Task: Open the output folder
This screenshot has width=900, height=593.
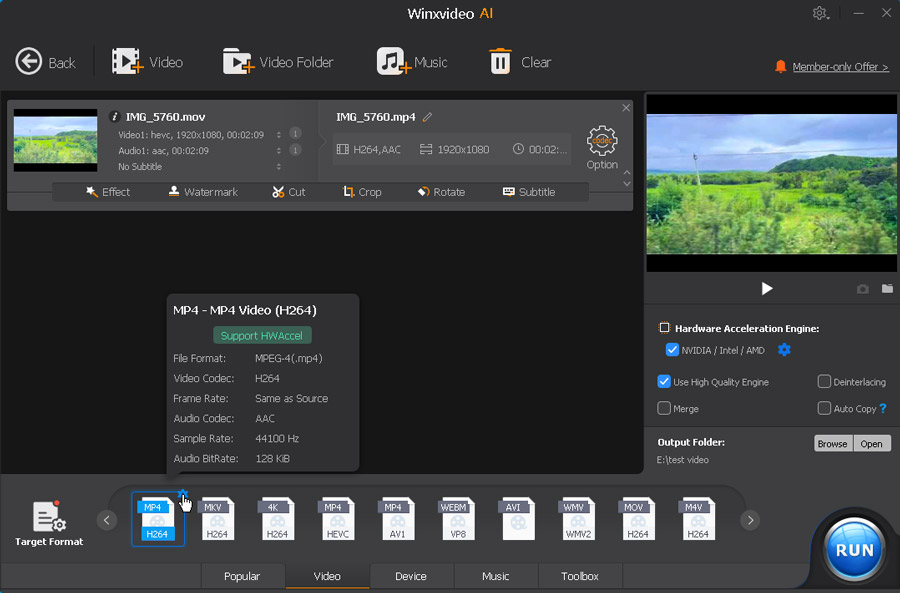Action: click(x=871, y=443)
